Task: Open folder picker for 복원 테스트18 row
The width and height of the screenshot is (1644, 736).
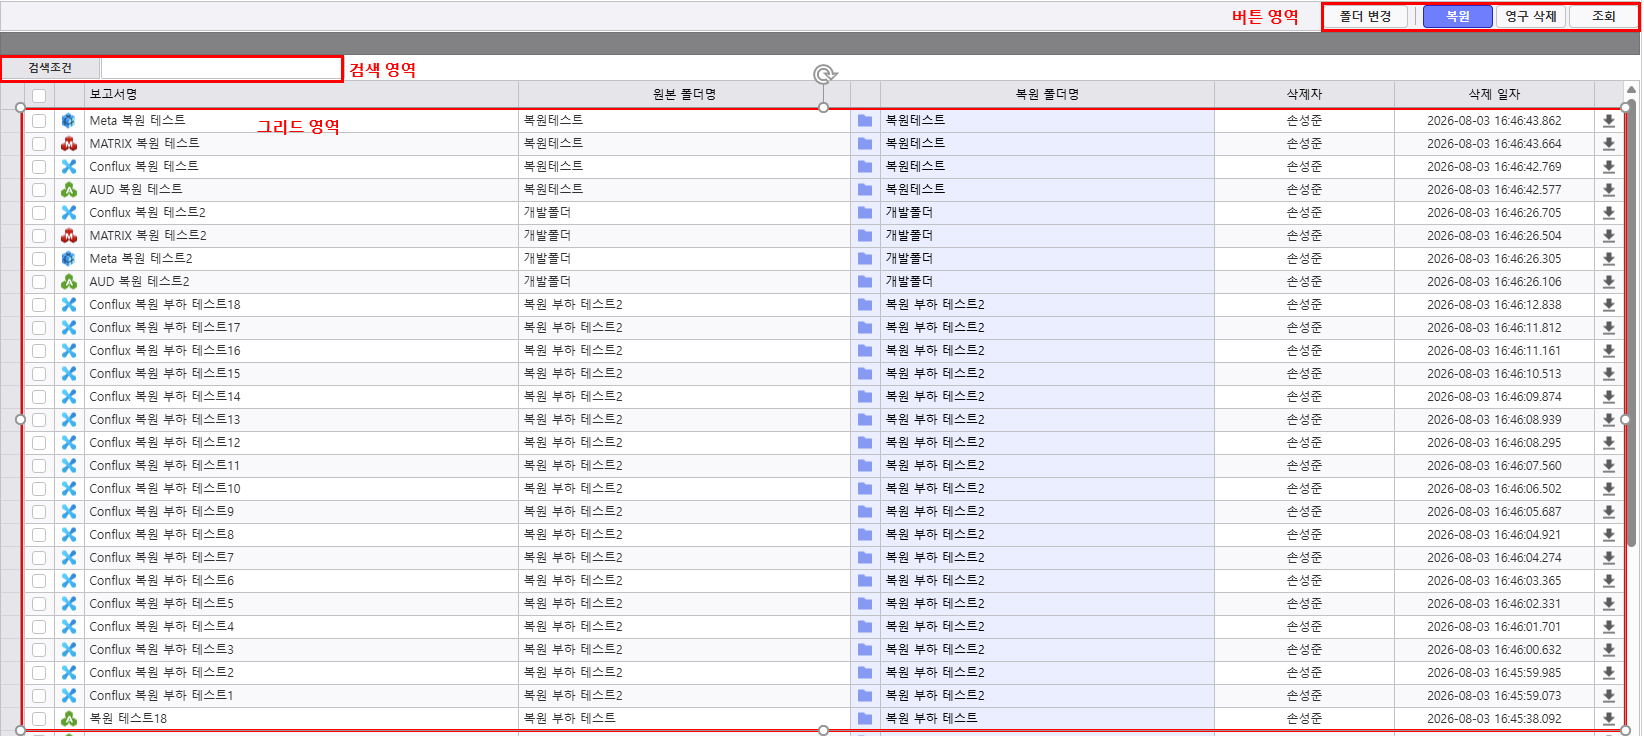Action: pos(865,718)
